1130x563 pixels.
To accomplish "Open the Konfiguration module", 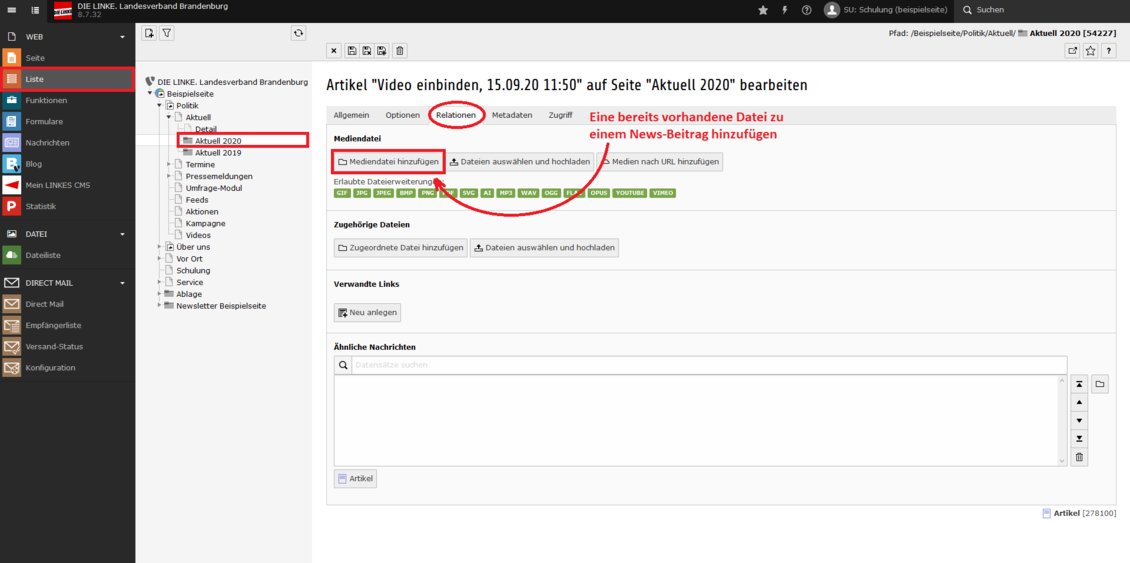I will click(x=67, y=368).
